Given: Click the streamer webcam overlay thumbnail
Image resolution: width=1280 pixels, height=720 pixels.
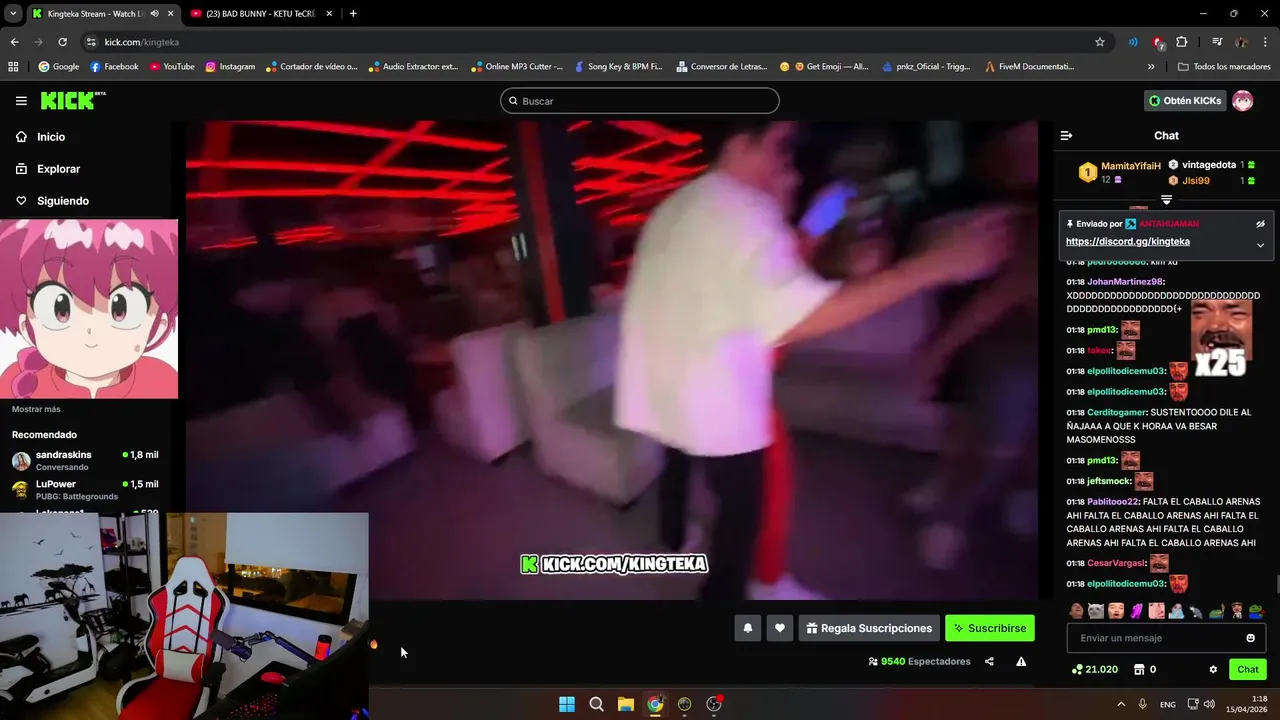Looking at the screenshot, I should click(x=184, y=615).
